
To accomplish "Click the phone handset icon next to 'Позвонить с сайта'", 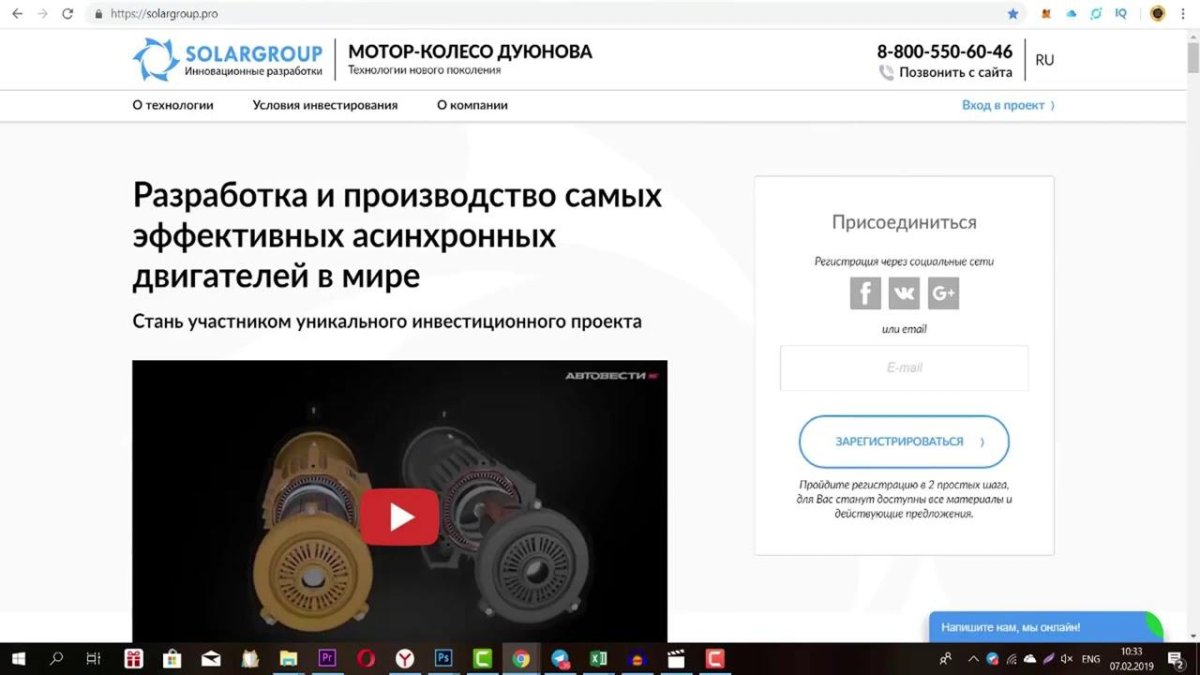I will [886, 73].
